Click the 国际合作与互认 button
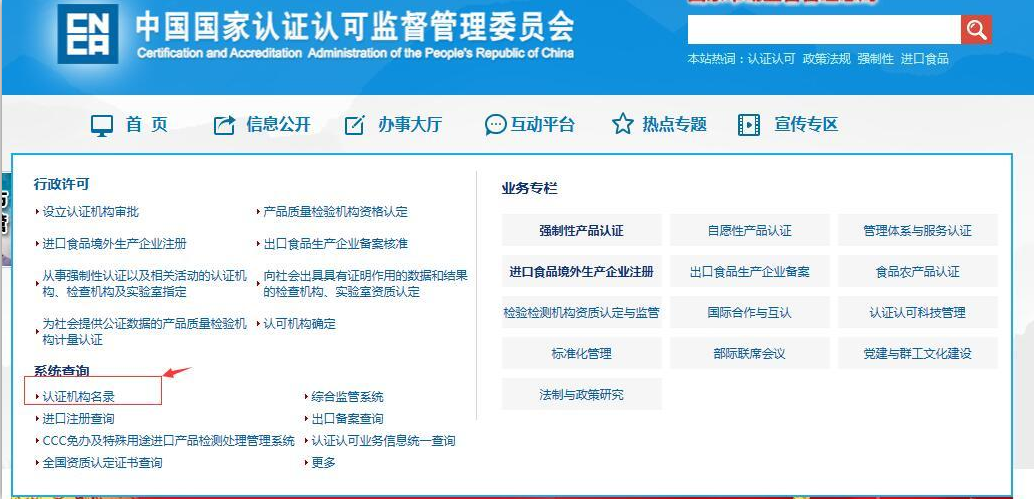Image resolution: width=1034 pixels, height=499 pixels. coord(750,312)
